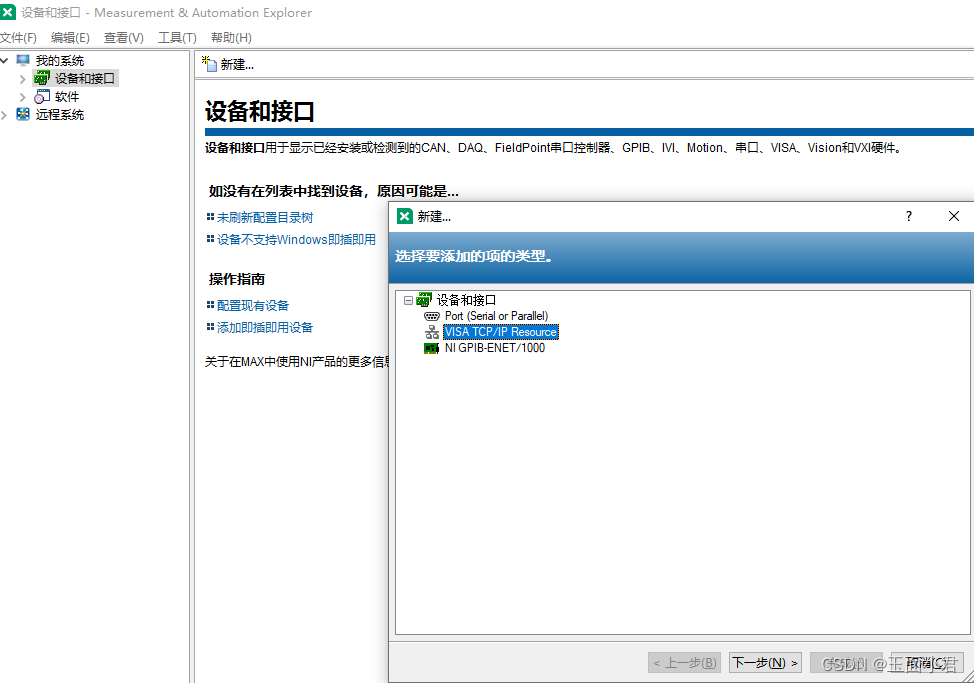The height and width of the screenshot is (683, 974).
Task: Select 设备和接口 in the left tree
Action: click(84, 78)
